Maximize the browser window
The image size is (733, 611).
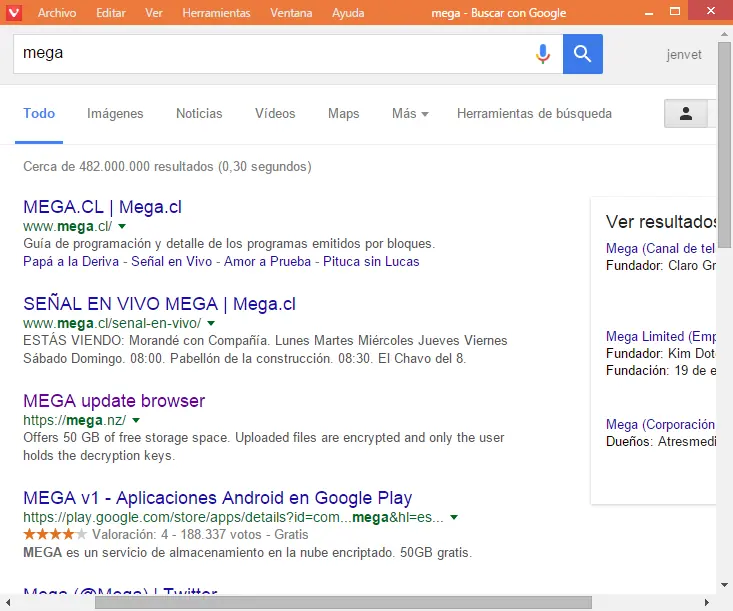point(675,11)
